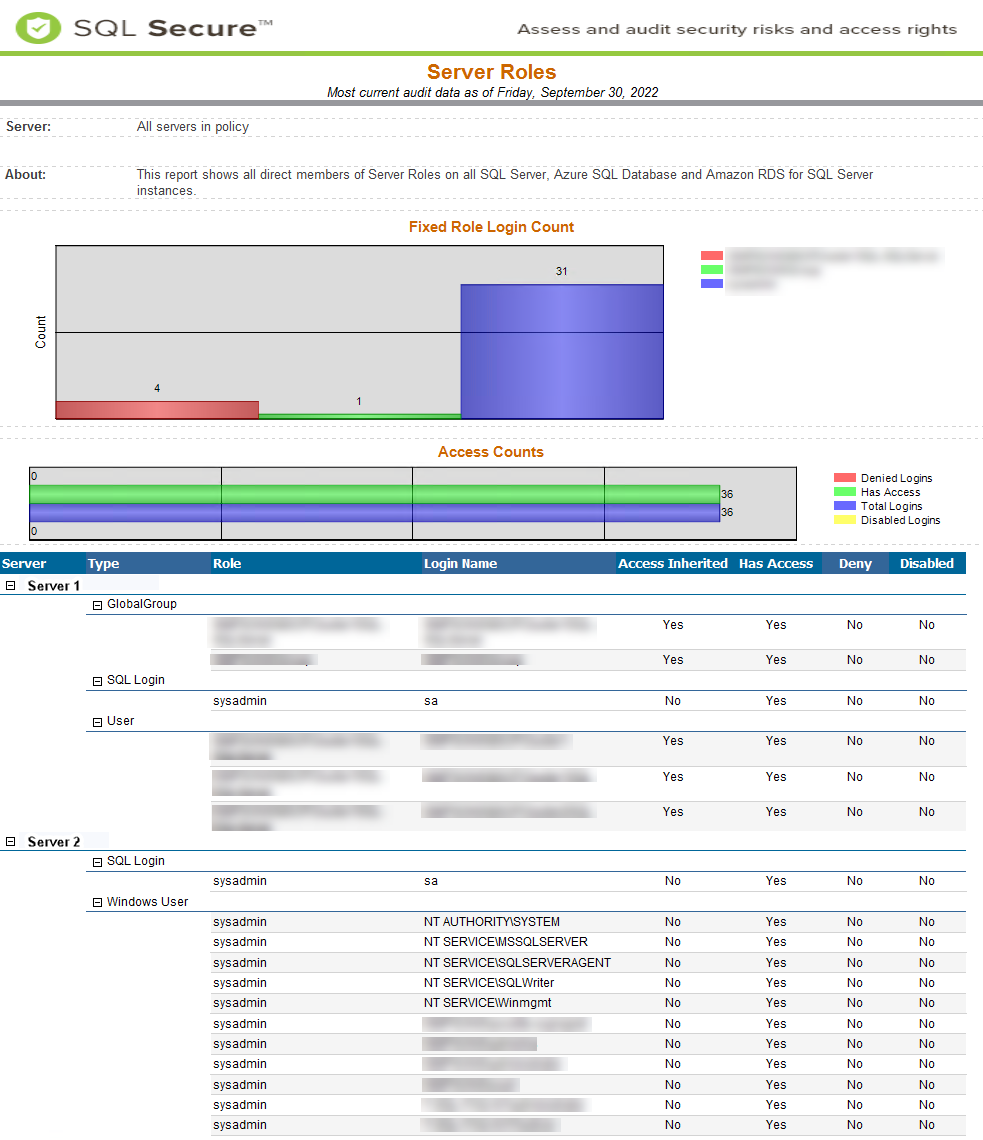Click the Count axis label
The image size is (983, 1140).
[41, 332]
